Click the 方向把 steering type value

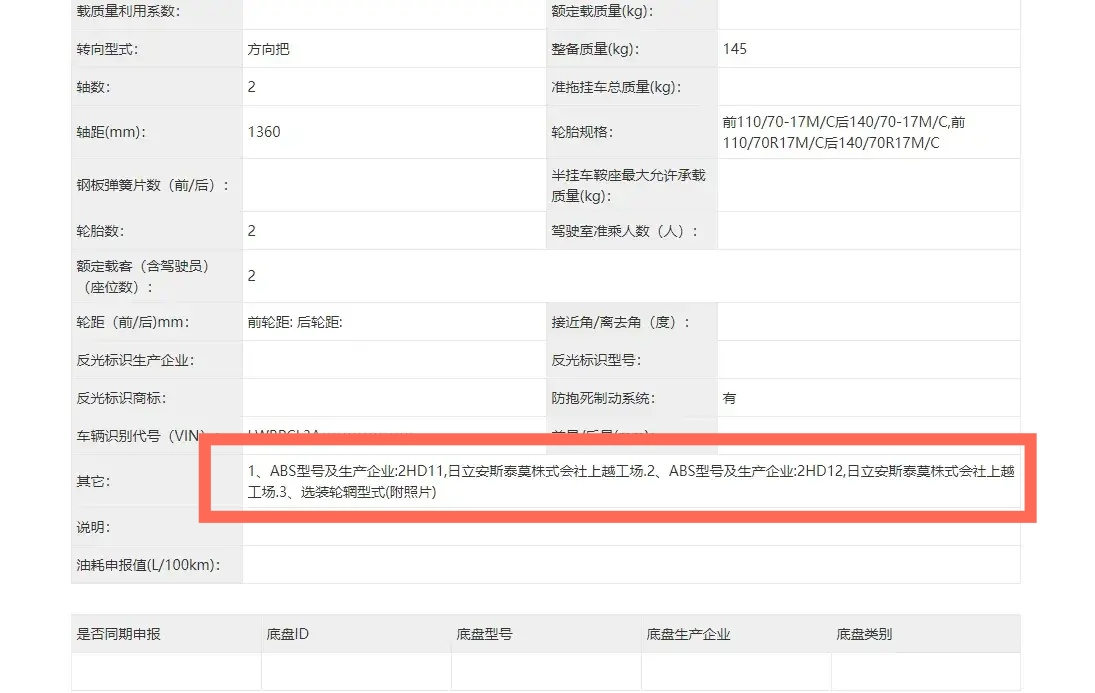pyautogui.click(x=269, y=49)
